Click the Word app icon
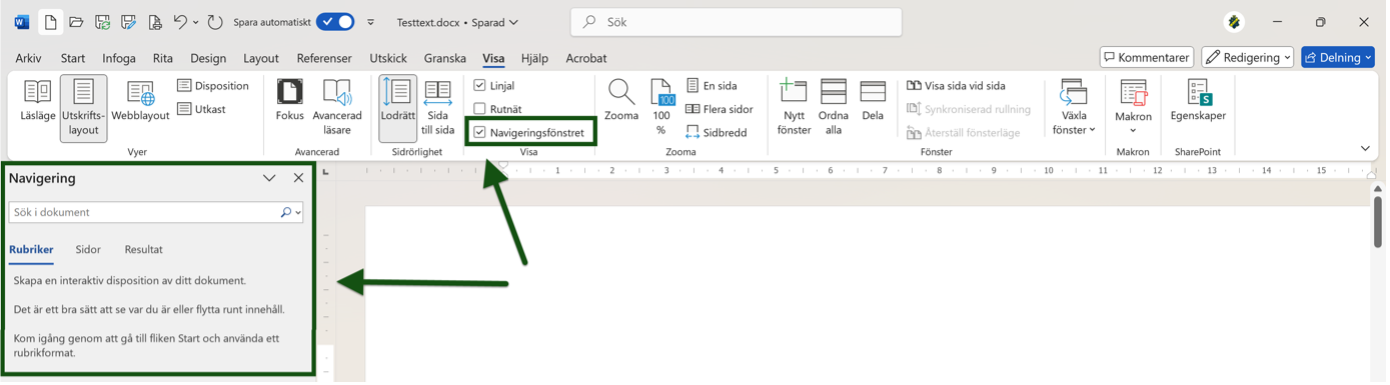The height and width of the screenshot is (385, 1390). 22,22
